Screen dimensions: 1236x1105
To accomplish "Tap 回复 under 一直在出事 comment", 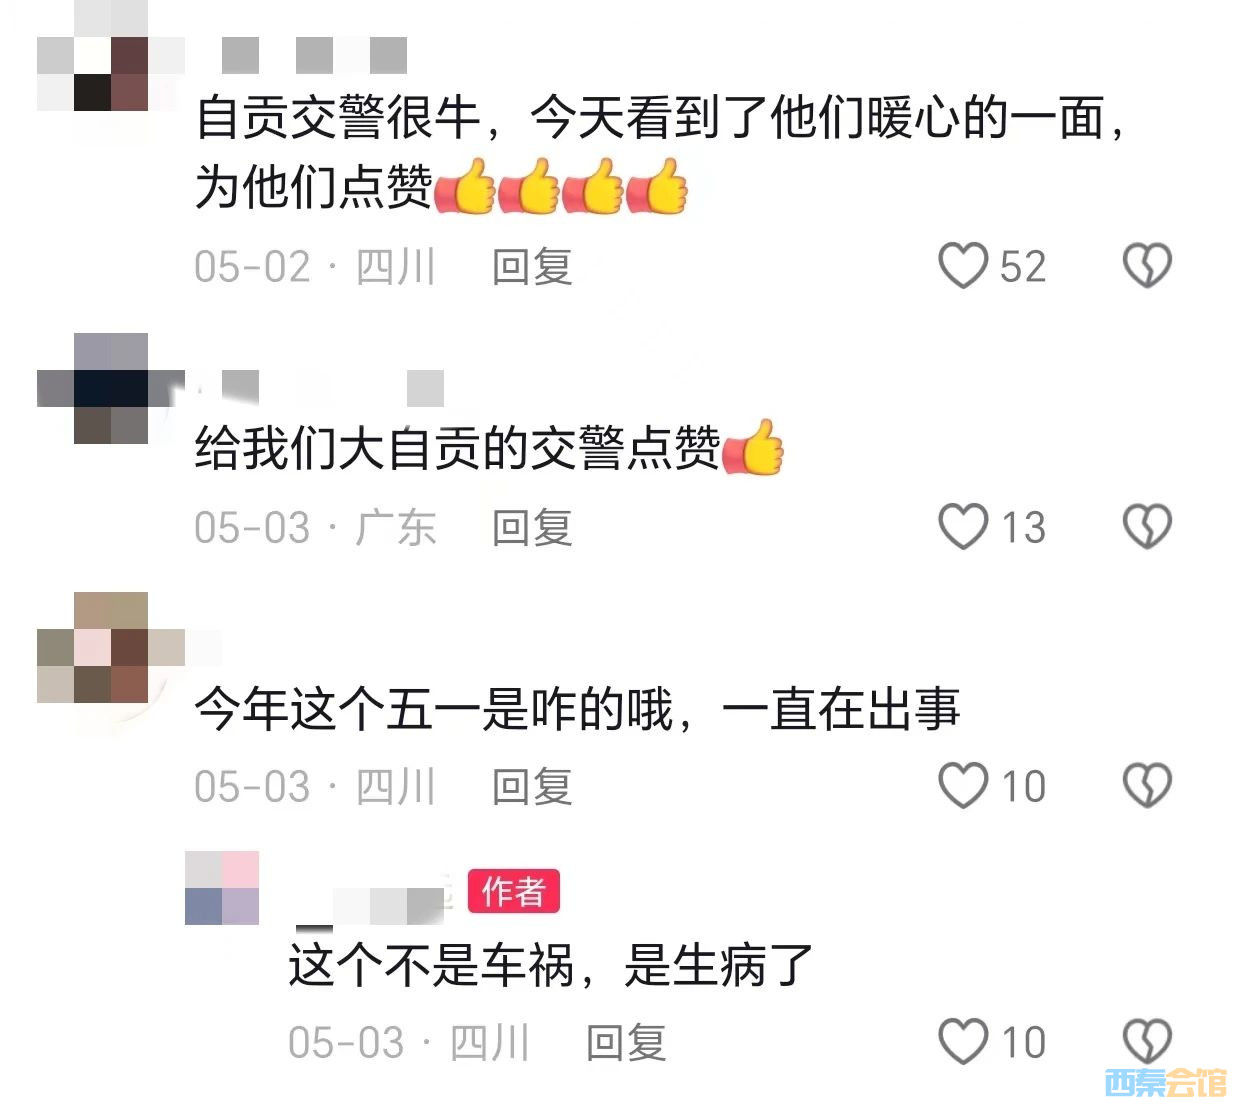I will [x=532, y=787].
